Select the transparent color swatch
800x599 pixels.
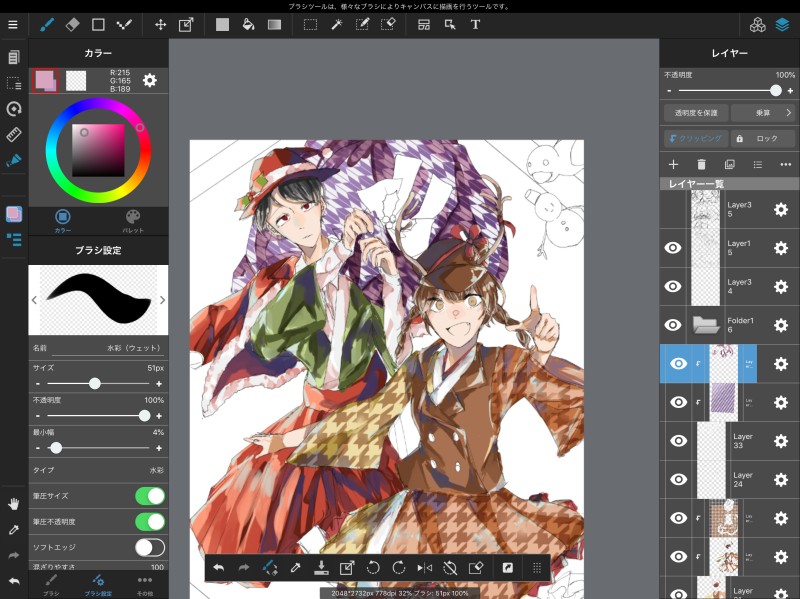coord(76,80)
